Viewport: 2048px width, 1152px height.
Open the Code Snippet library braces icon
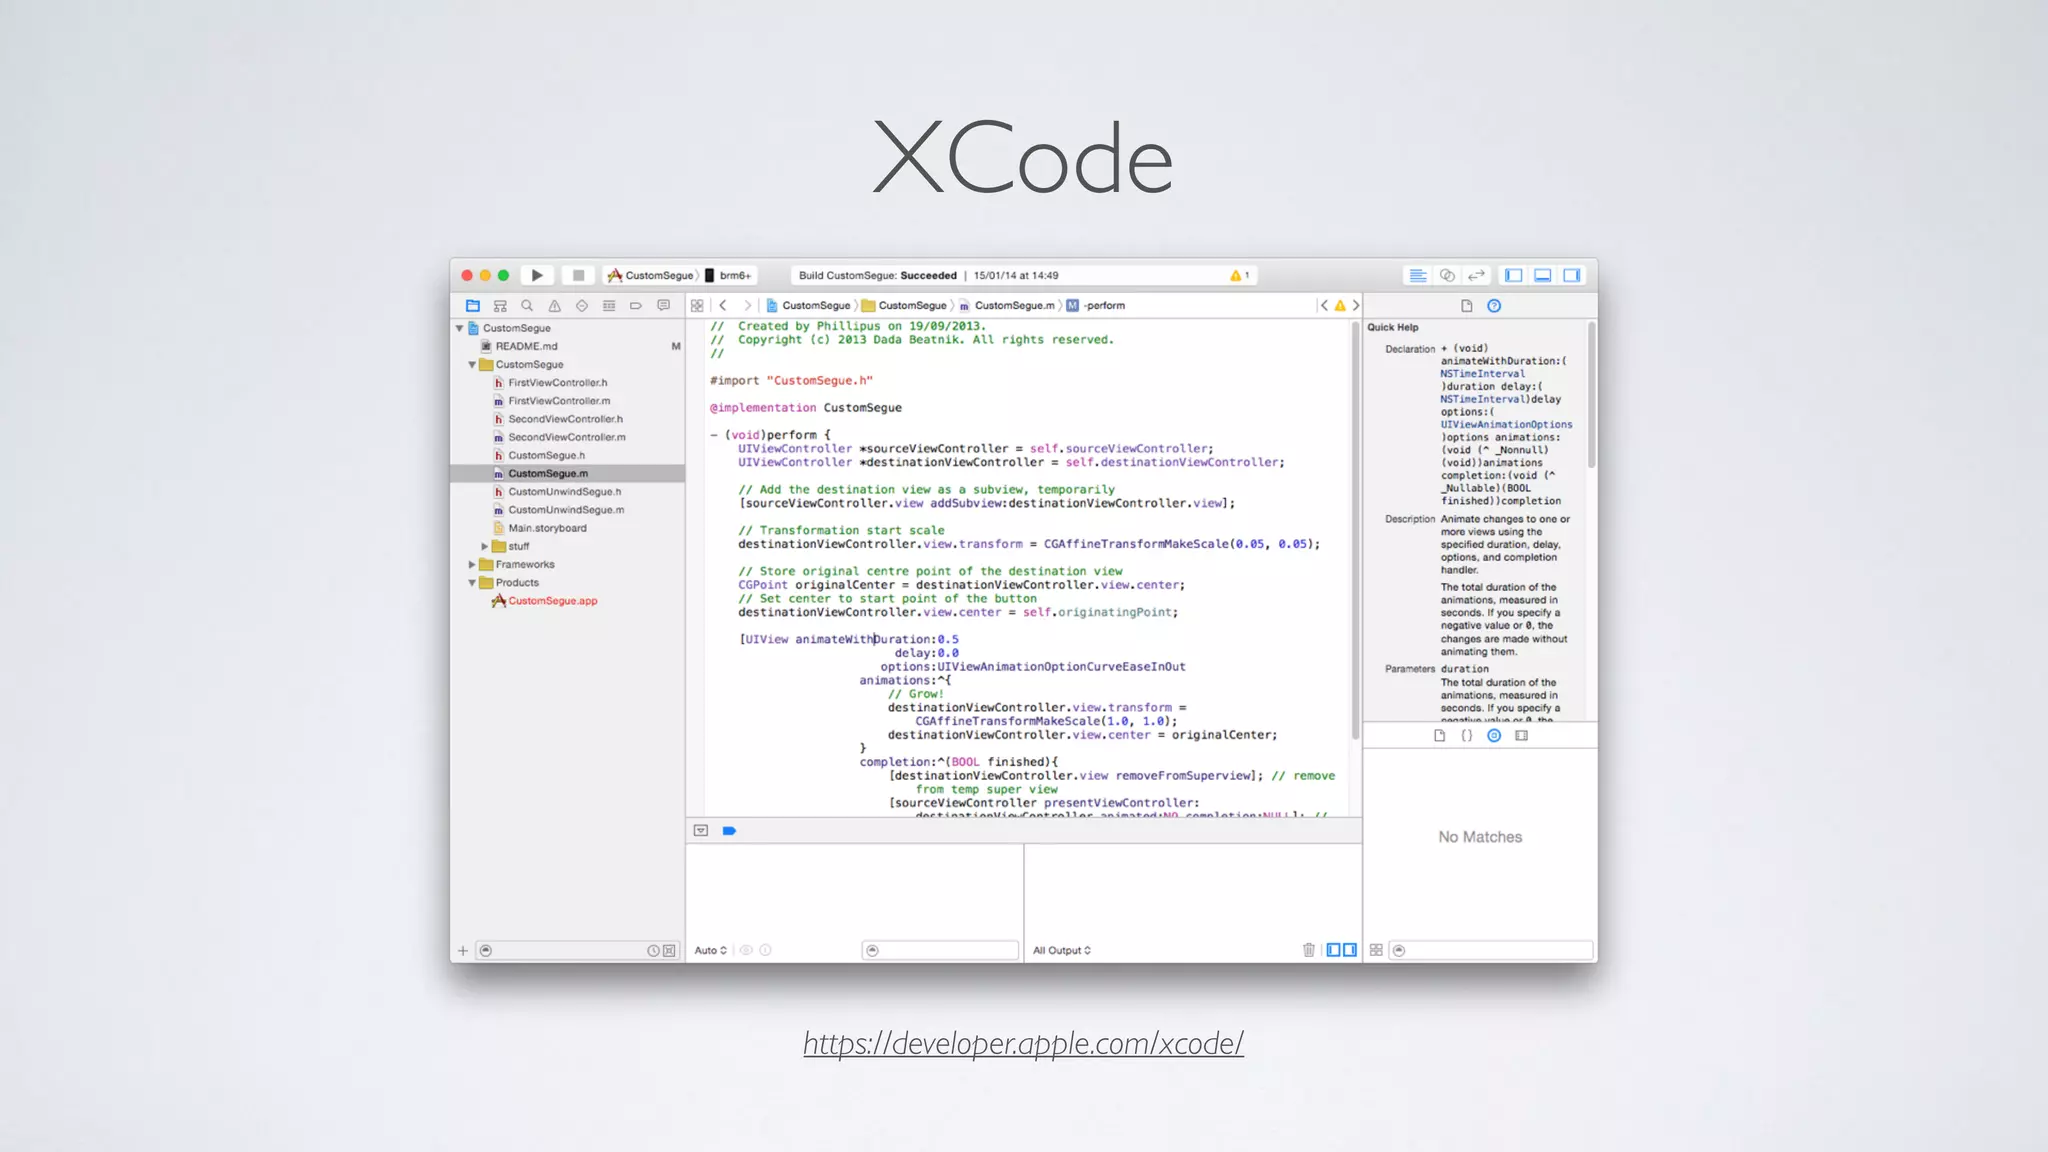(x=1467, y=735)
